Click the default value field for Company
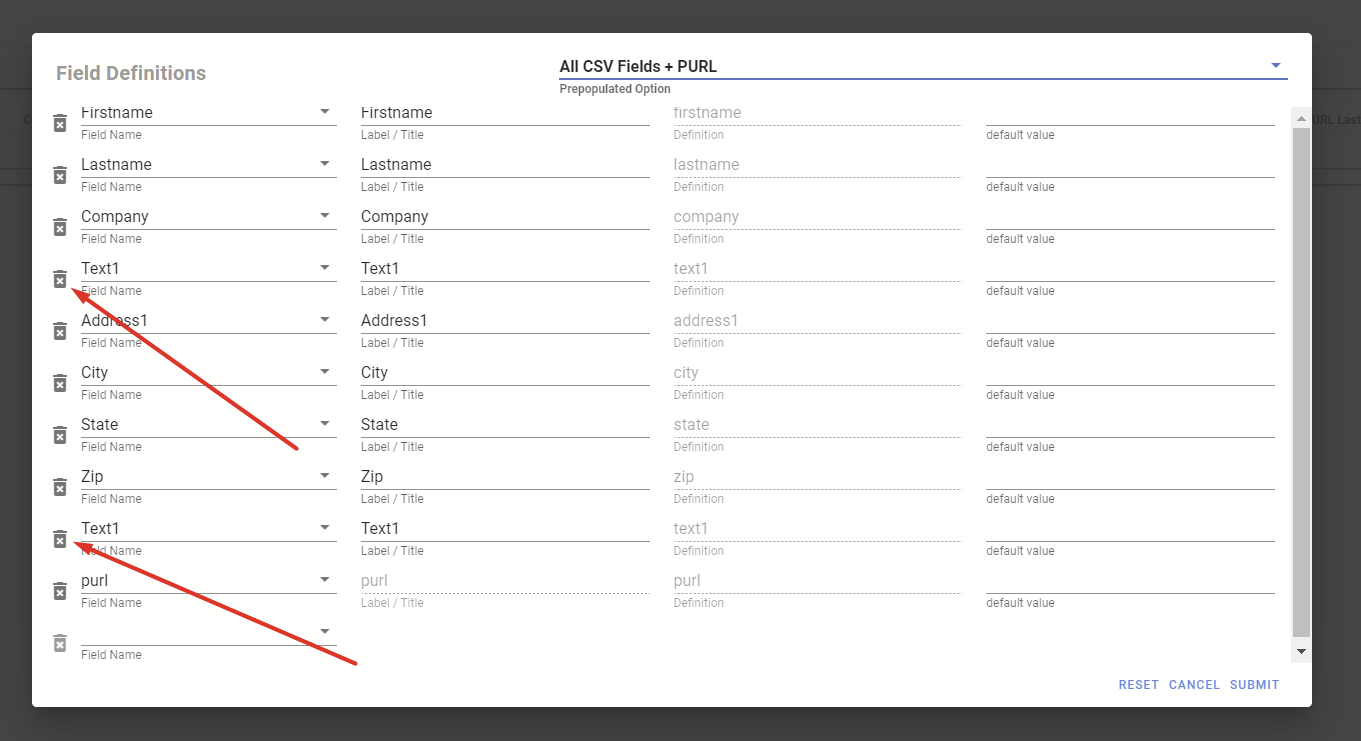1361x741 pixels. coord(1130,217)
